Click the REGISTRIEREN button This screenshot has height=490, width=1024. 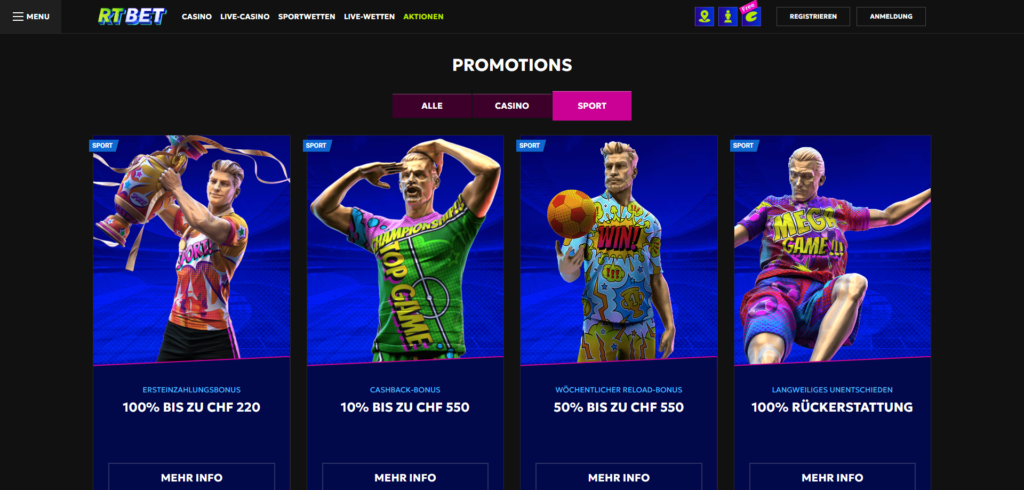pyautogui.click(x=813, y=16)
